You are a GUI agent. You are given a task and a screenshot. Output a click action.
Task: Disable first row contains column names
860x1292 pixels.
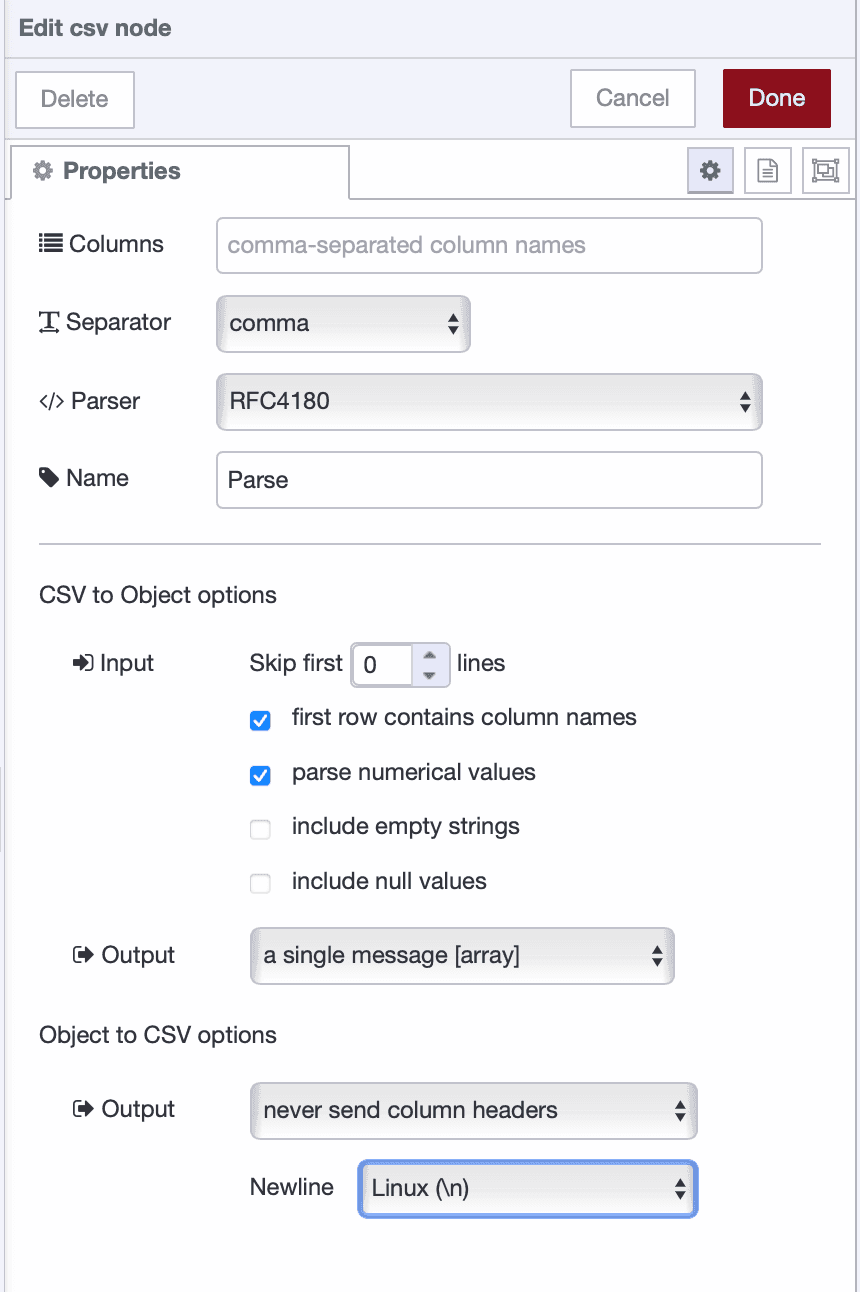[260, 720]
